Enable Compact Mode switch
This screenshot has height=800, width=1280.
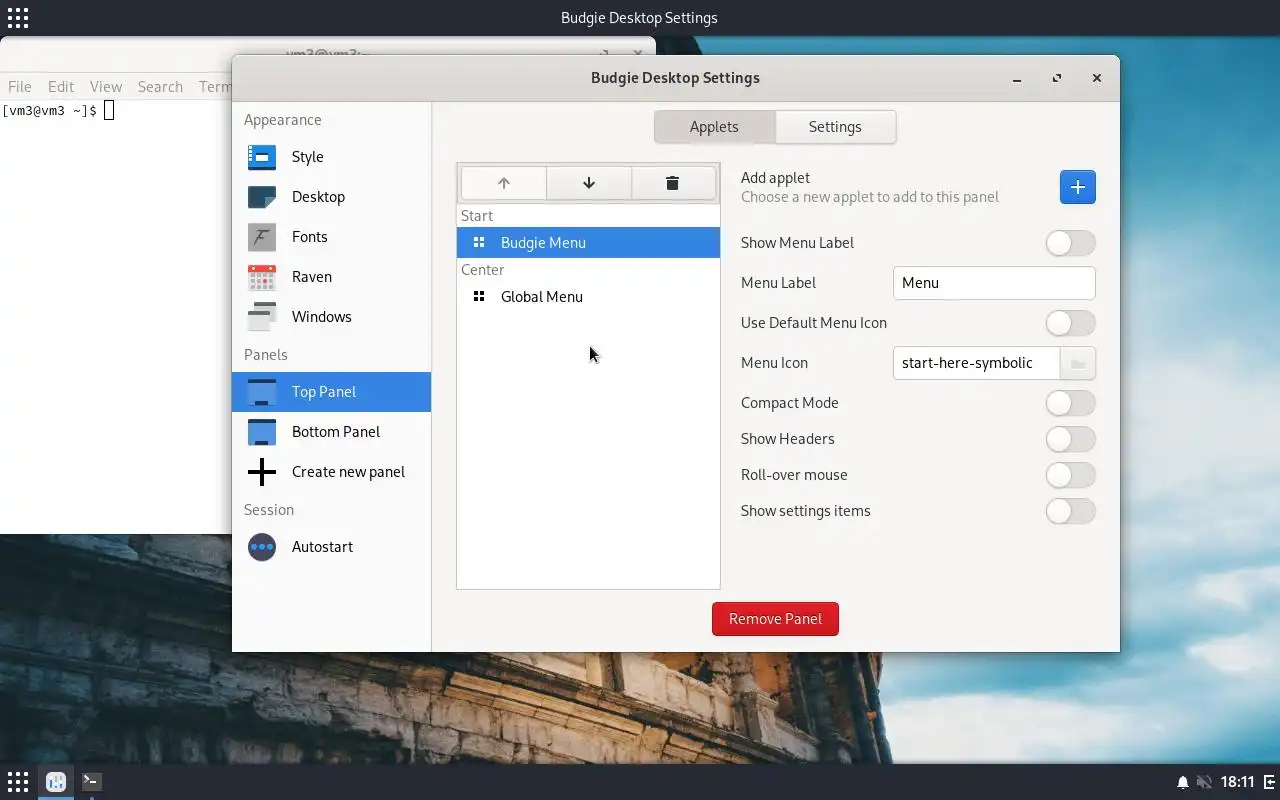[1070, 403]
